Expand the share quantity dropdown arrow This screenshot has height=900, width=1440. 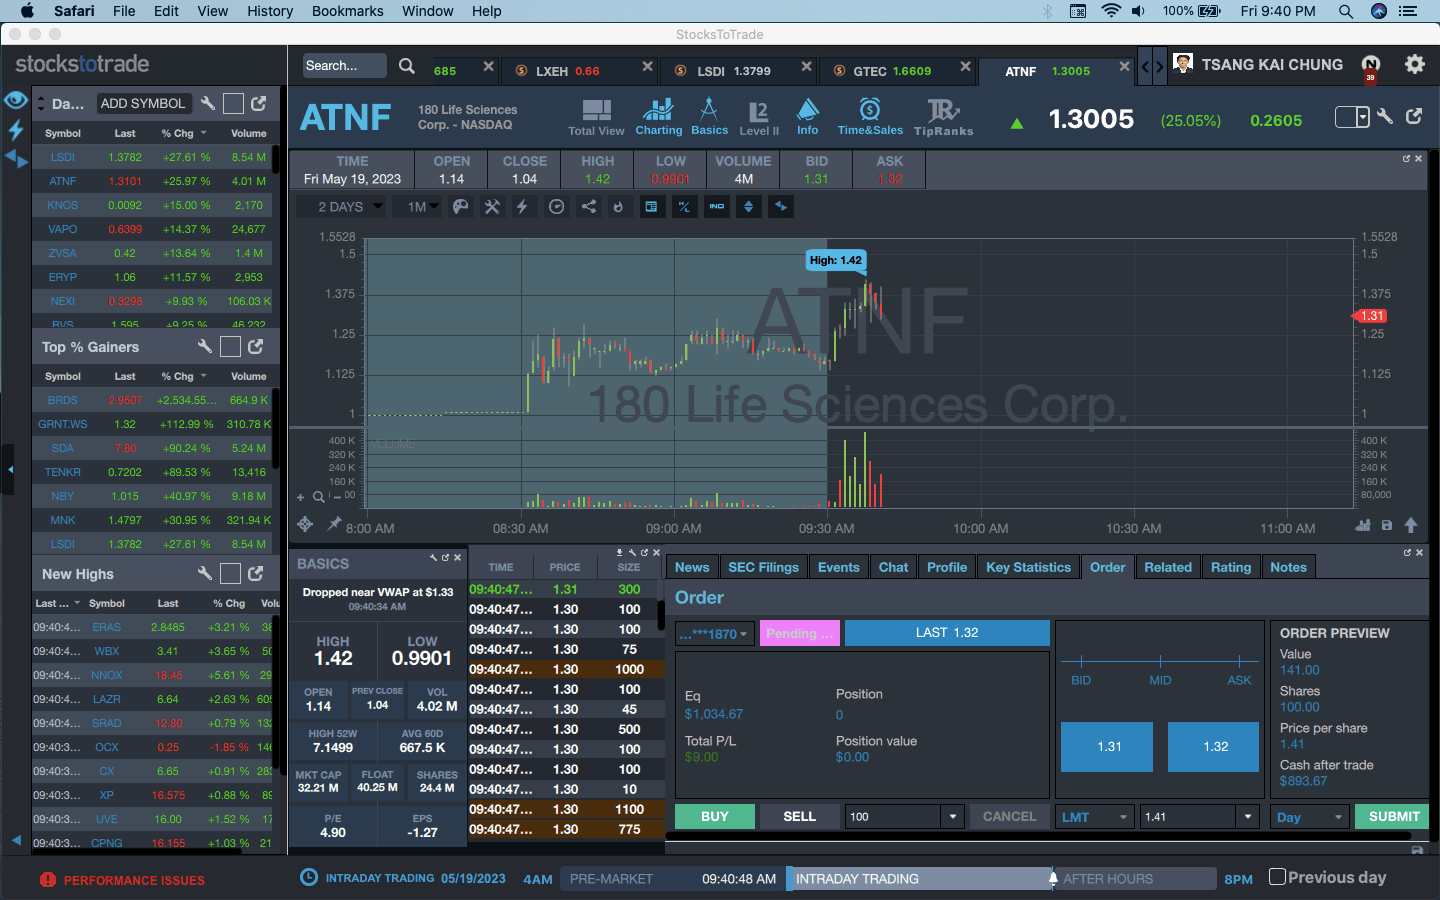tap(954, 817)
